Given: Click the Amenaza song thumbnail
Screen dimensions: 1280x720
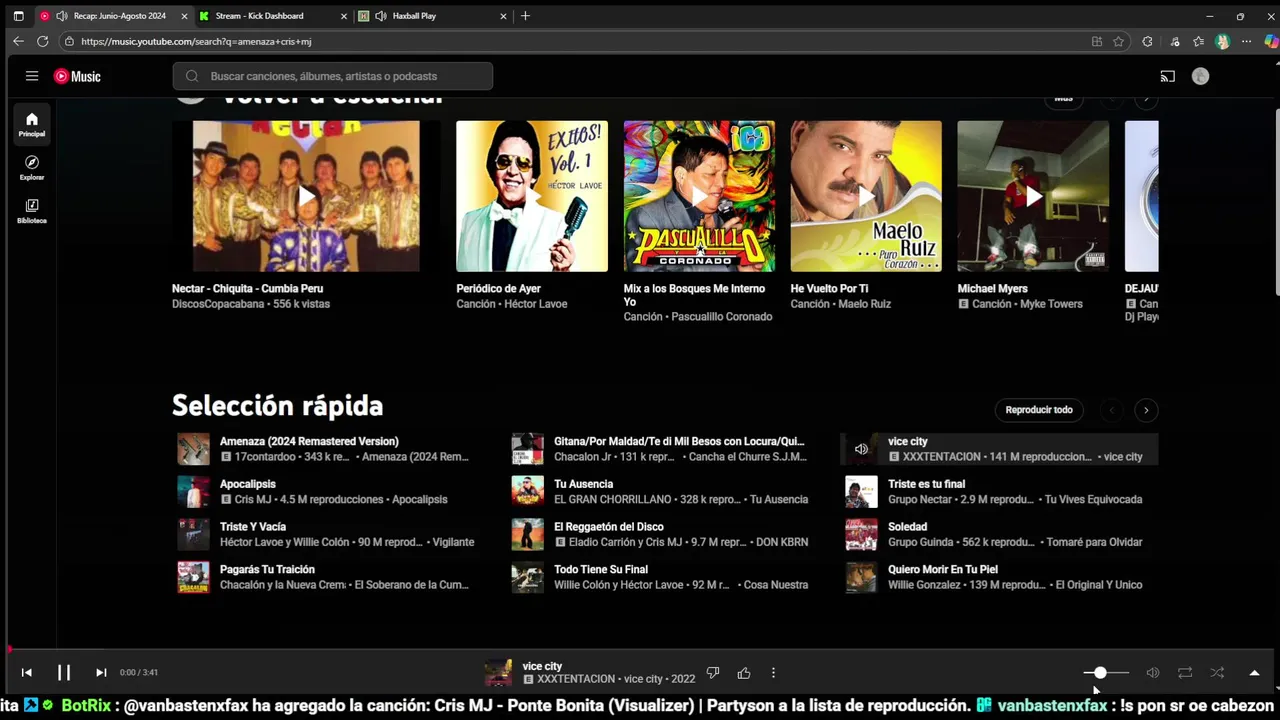Looking at the screenshot, I should coord(194,449).
